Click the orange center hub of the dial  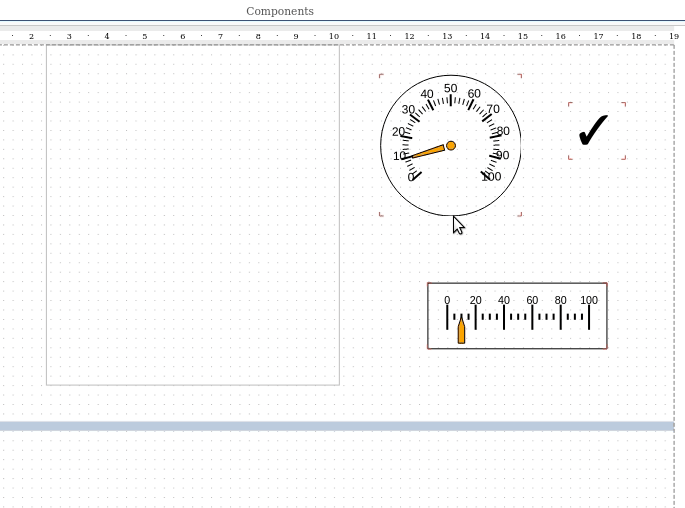(x=451, y=146)
